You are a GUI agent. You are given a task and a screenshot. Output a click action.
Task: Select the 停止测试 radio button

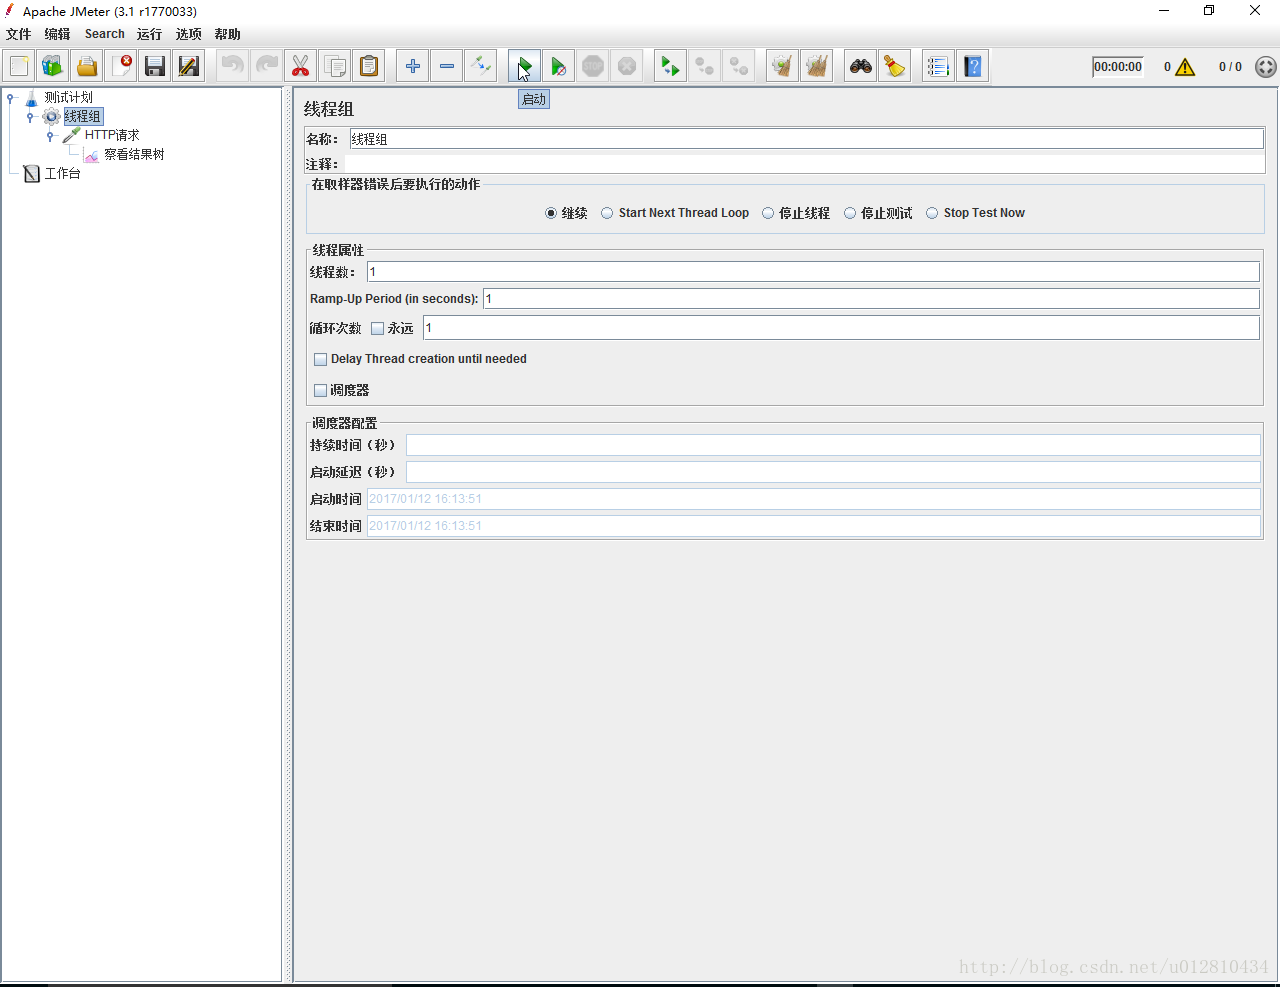point(850,213)
